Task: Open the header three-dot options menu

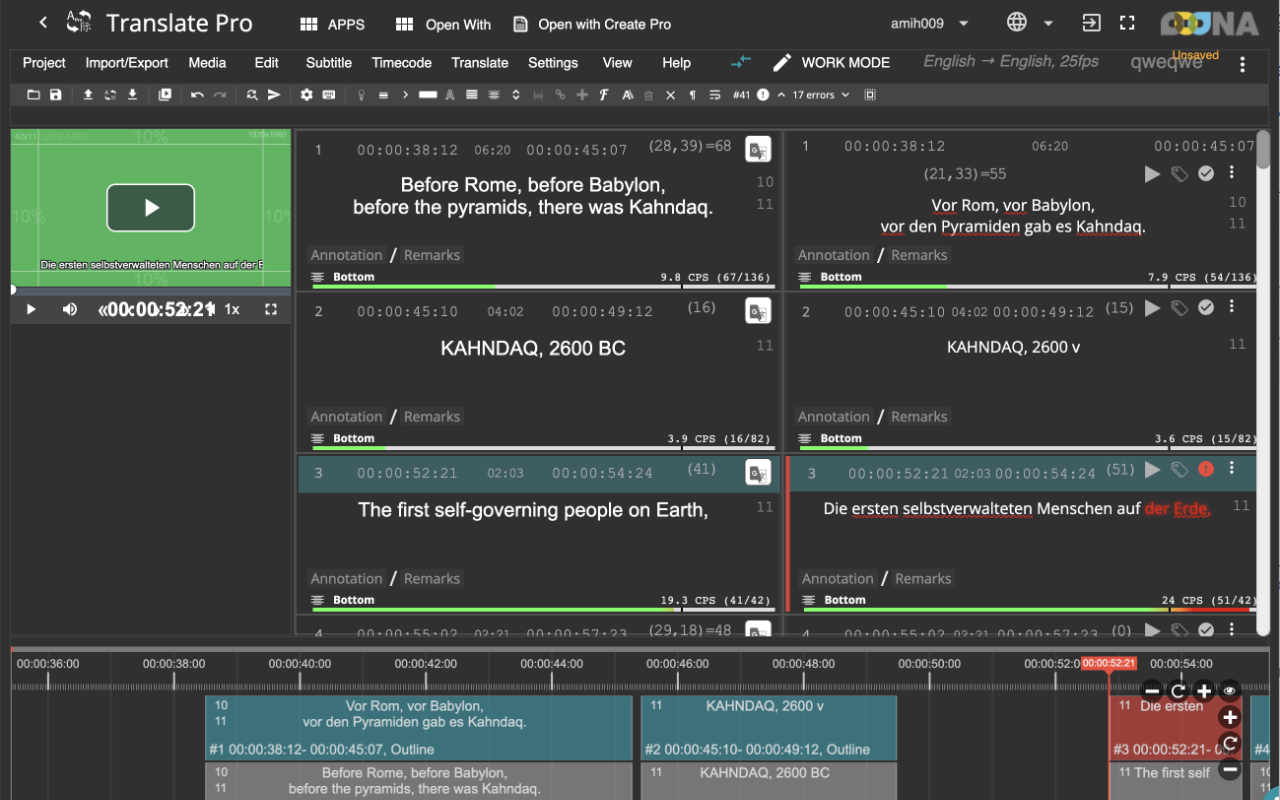Action: (1243, 64)
